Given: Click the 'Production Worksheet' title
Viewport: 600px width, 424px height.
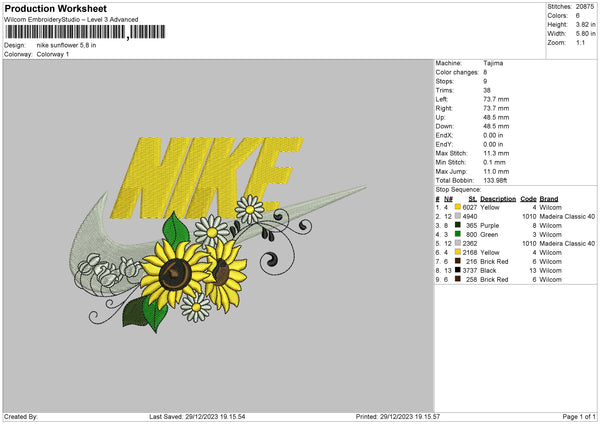Looking at the screenshot, I should 55,8.
